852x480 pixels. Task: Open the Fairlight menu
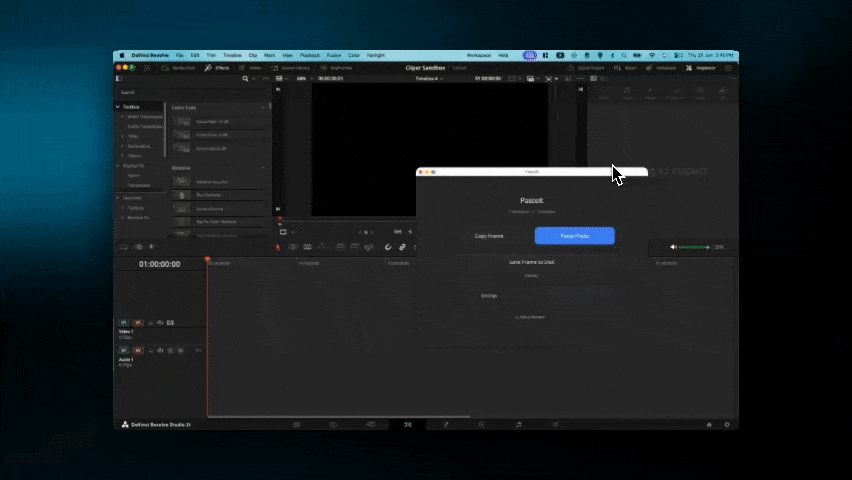click(375, 55)
